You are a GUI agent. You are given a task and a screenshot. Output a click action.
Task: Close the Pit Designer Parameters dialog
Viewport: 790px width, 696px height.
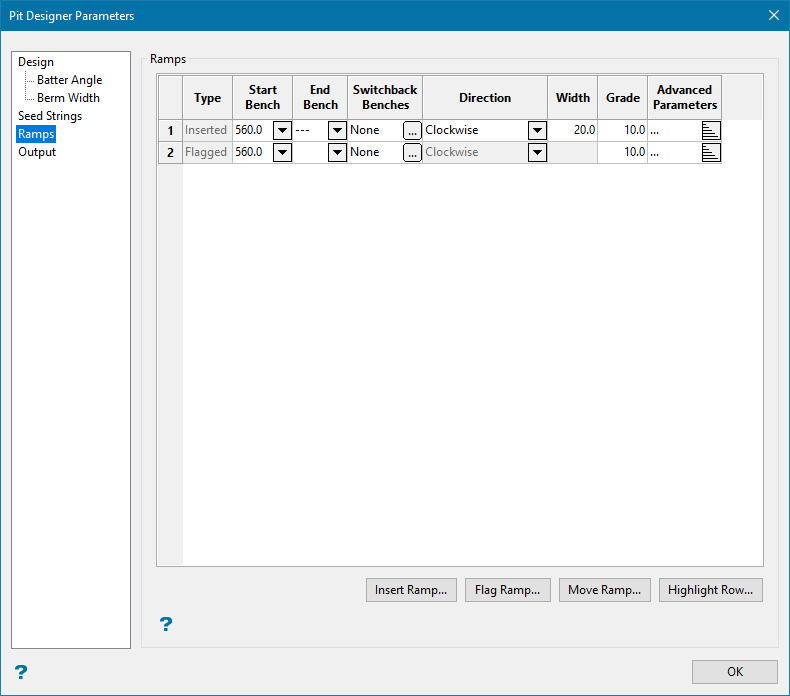point(773,15)
